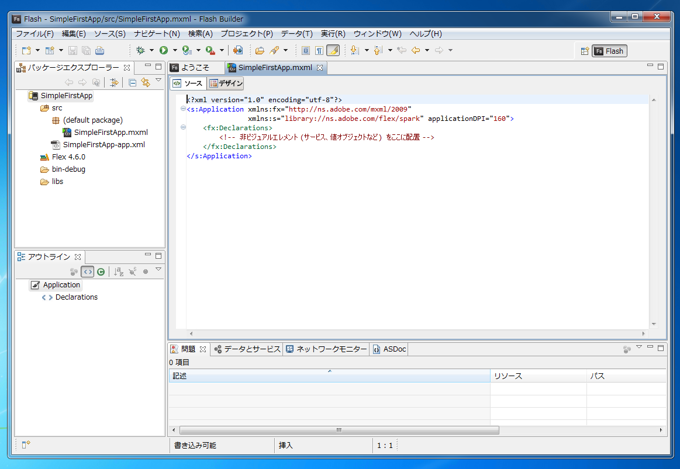The height and width of the screenshot is (469, 680).
Task: Click the Flash perspective button
Action: pyautogui.click(x=609, y=51)
